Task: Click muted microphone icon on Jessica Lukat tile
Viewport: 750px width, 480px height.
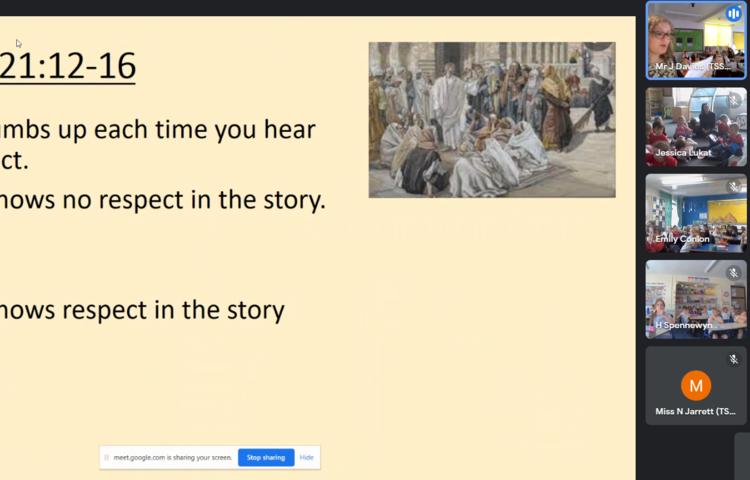Action: pyautogui.click(x=734, y=100)
